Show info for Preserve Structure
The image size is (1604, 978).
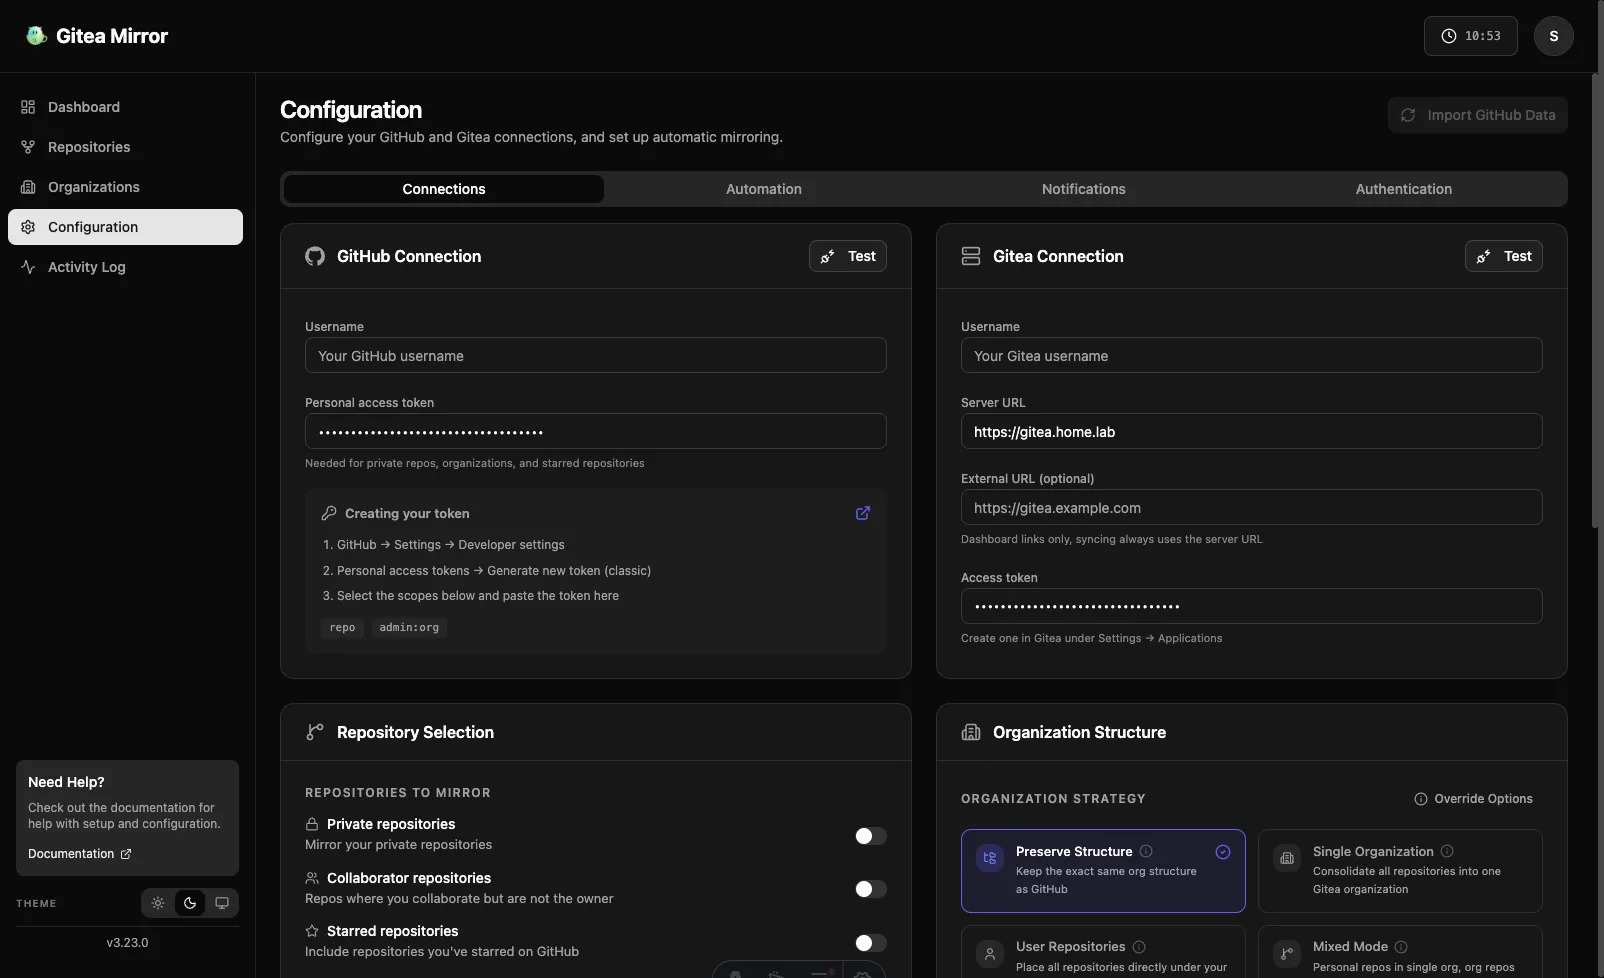1146,851
